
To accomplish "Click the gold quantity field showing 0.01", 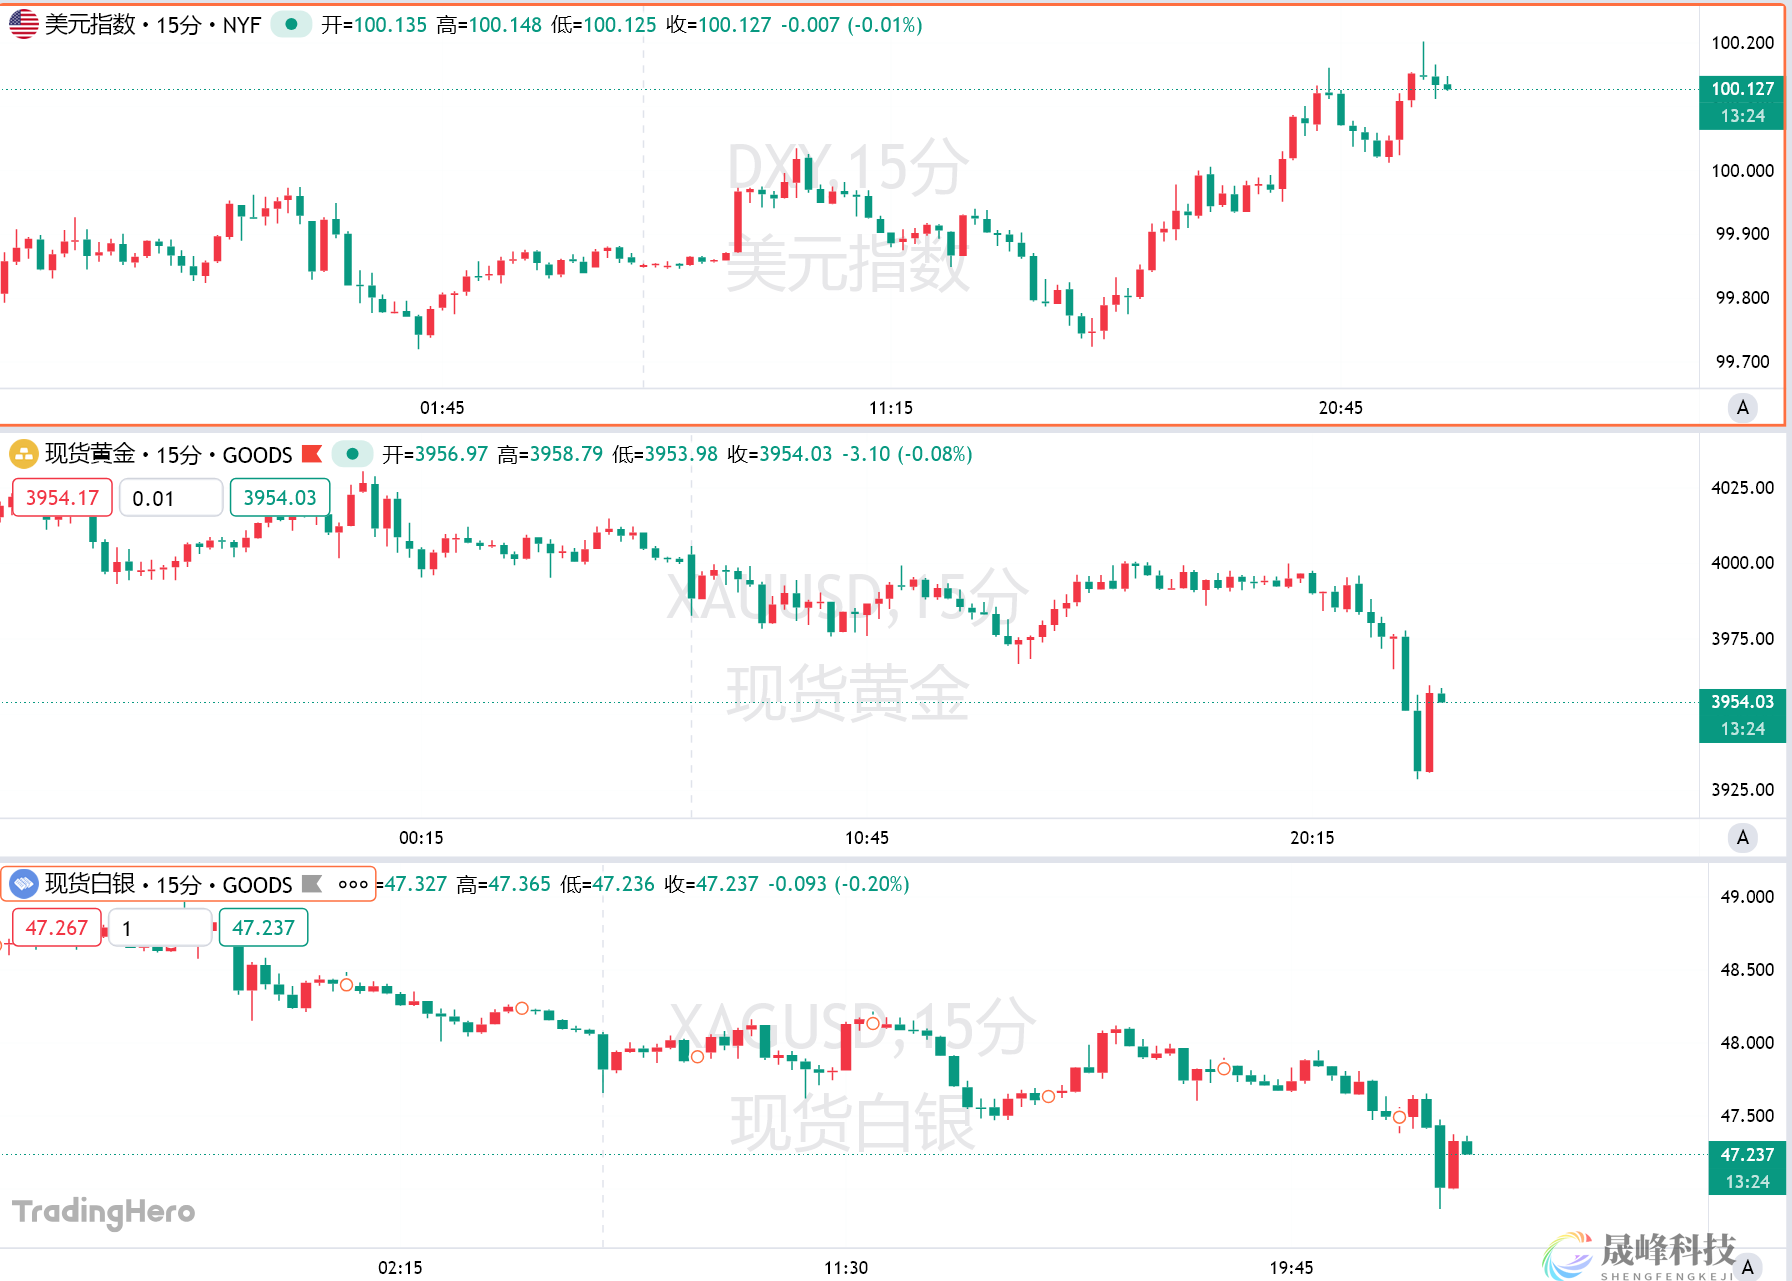I will tap(170, 498).
